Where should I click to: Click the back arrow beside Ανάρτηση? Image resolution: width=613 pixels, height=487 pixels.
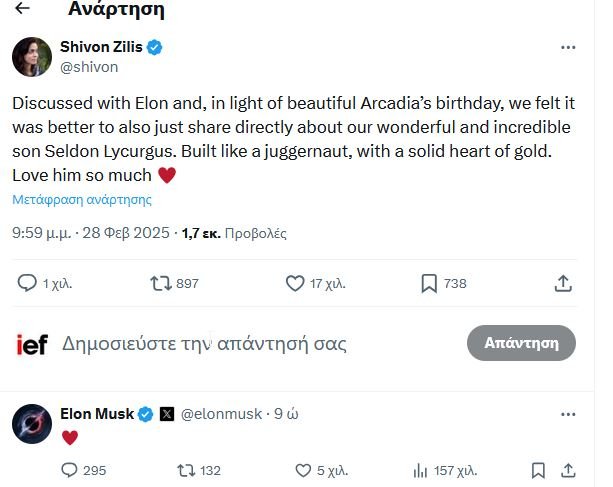[23, 10]
